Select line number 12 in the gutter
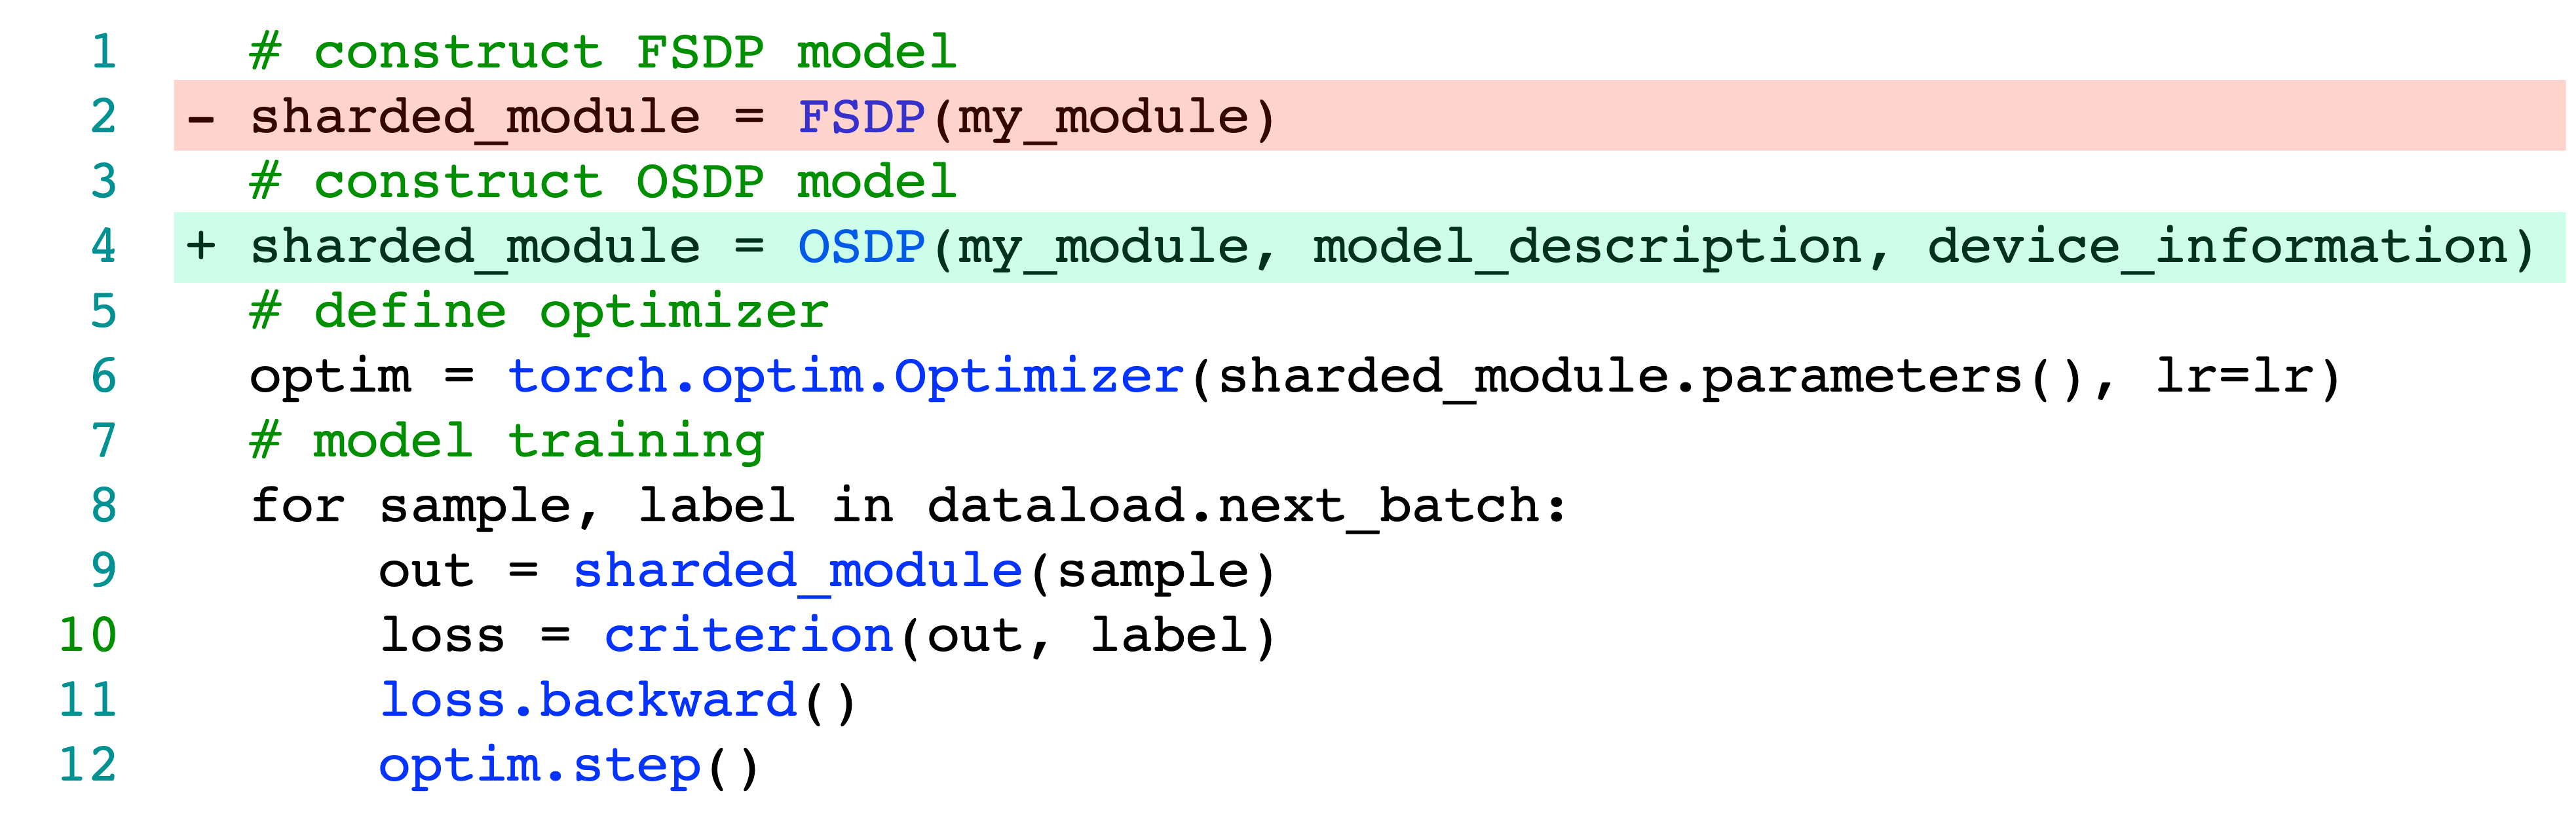The image size is (2576, 831). click(x=88, y=765)
